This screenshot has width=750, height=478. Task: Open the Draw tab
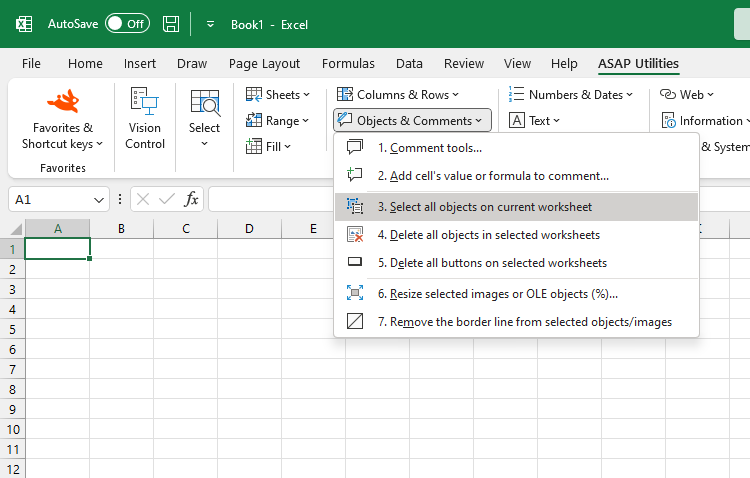(x=192, y=64)
